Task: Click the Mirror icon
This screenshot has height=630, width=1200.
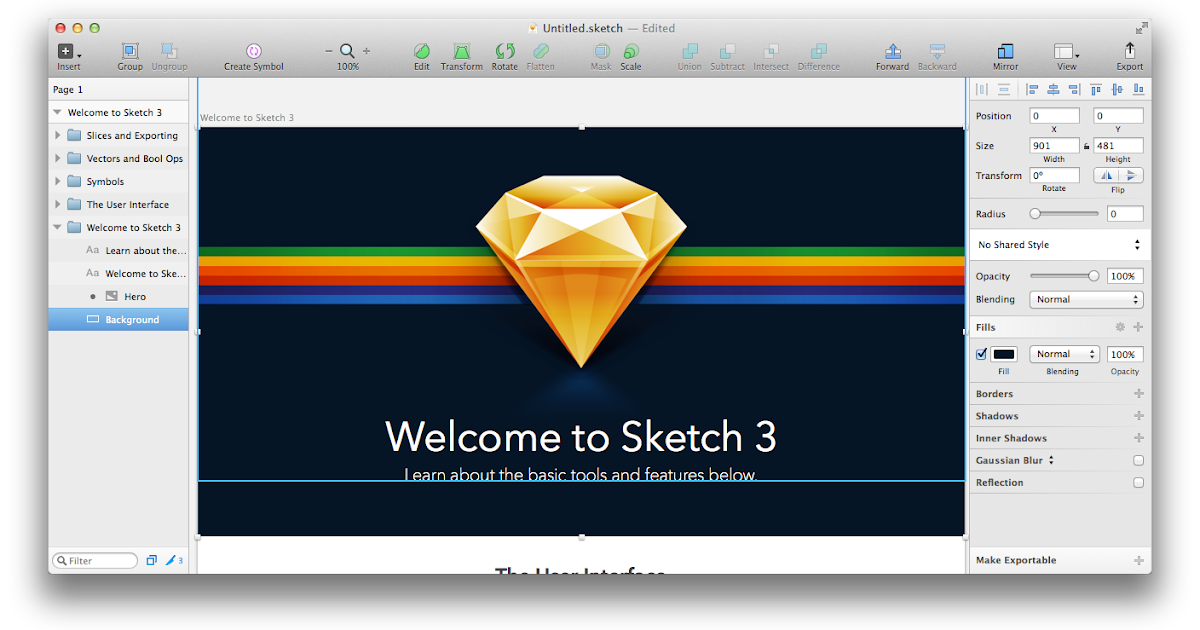Action: [1005, 50]
